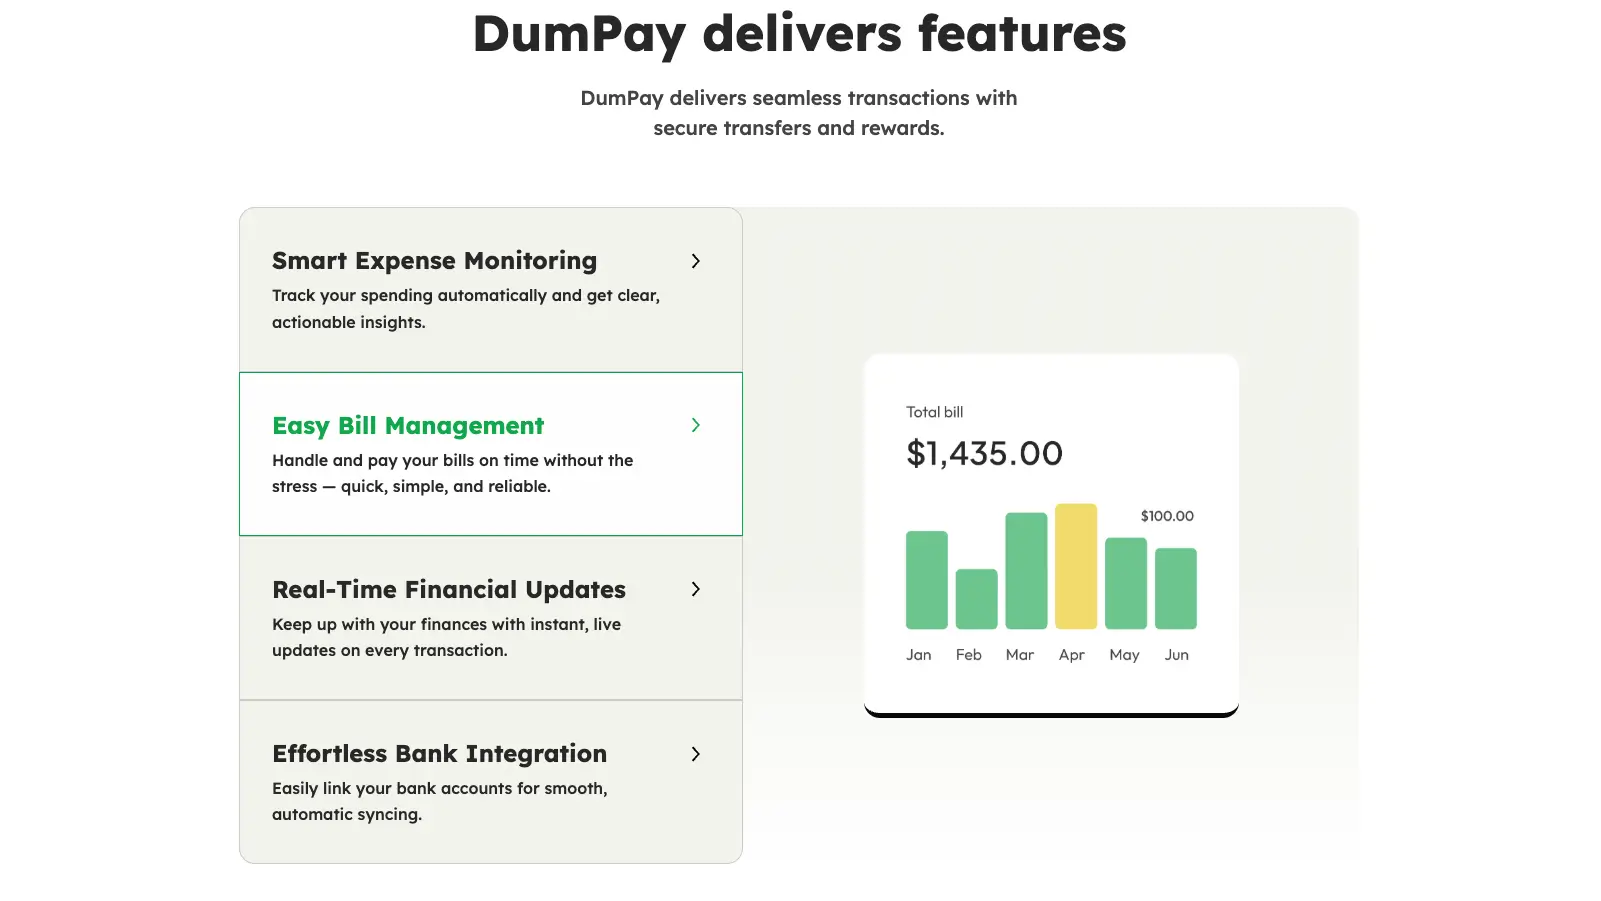Choose the Effortless Bank Integration heading
The image size is (1601, 901).
(439, 754)
